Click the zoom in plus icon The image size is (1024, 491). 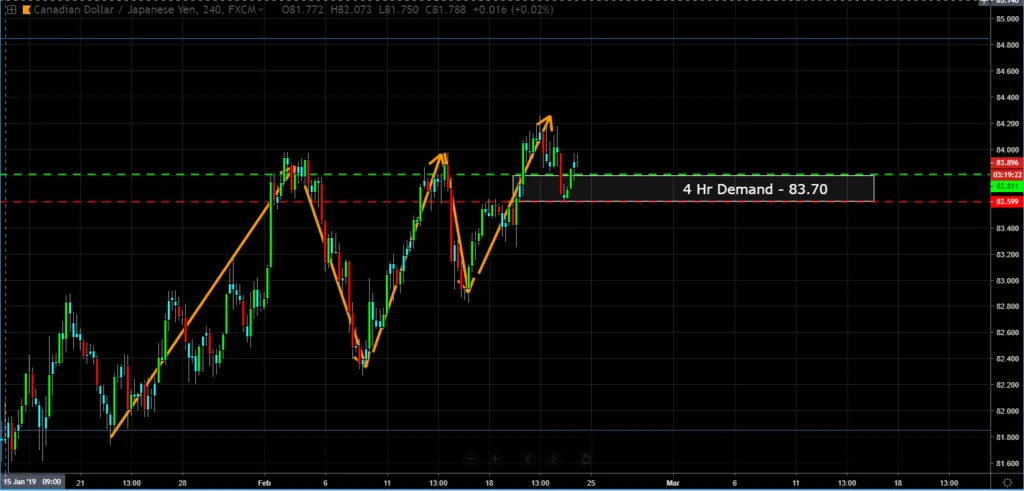494,458
